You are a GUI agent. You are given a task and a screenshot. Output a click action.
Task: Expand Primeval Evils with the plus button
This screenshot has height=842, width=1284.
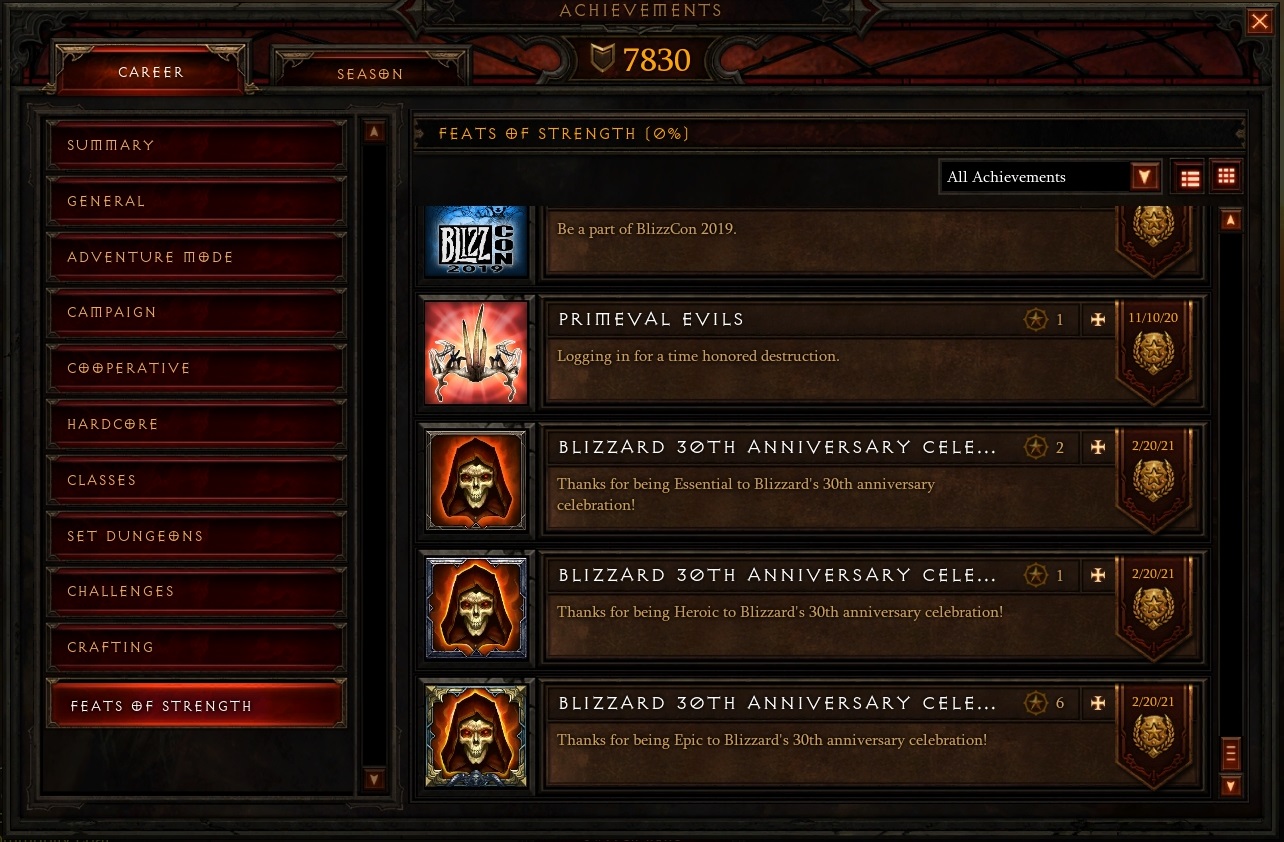click(1098, 320)
